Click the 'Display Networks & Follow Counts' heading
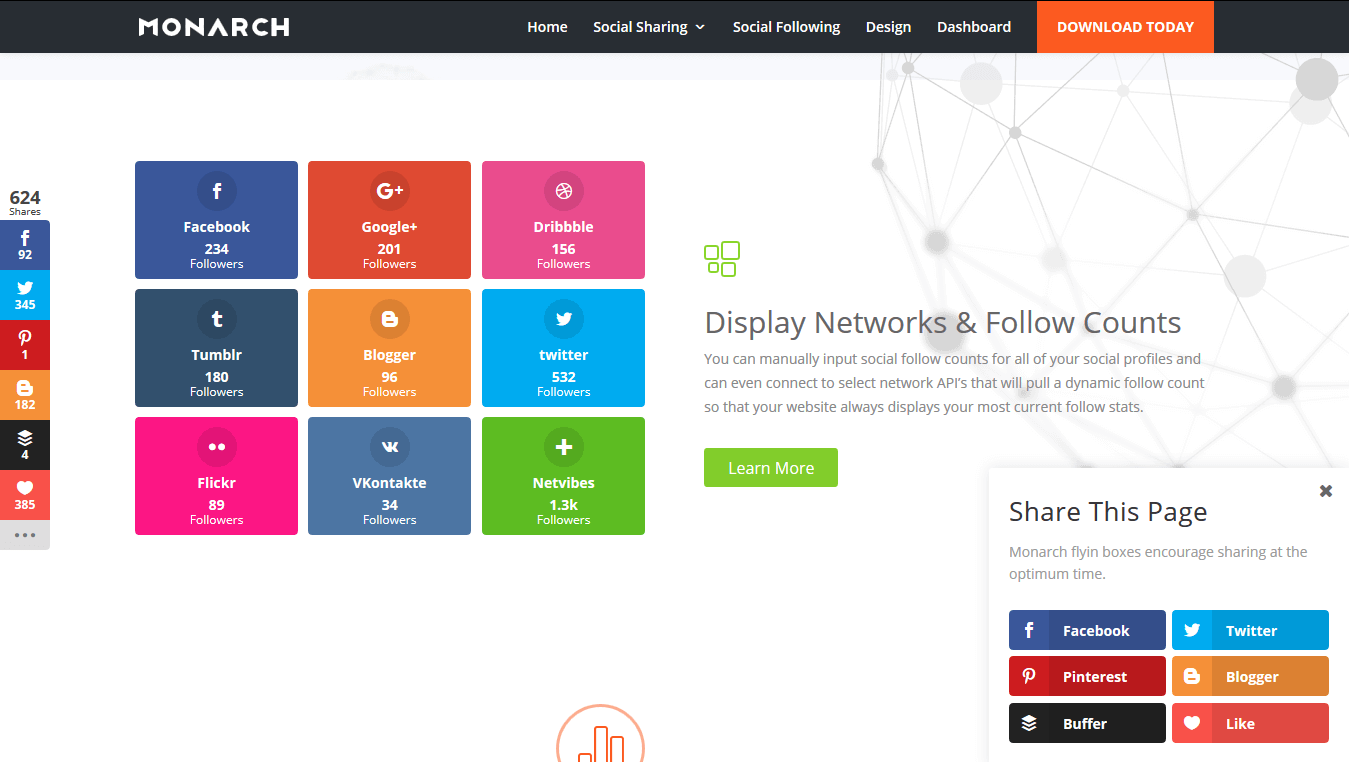This screenshot has width=1349, height=762. pyautogui.click(x=943, y=323)
